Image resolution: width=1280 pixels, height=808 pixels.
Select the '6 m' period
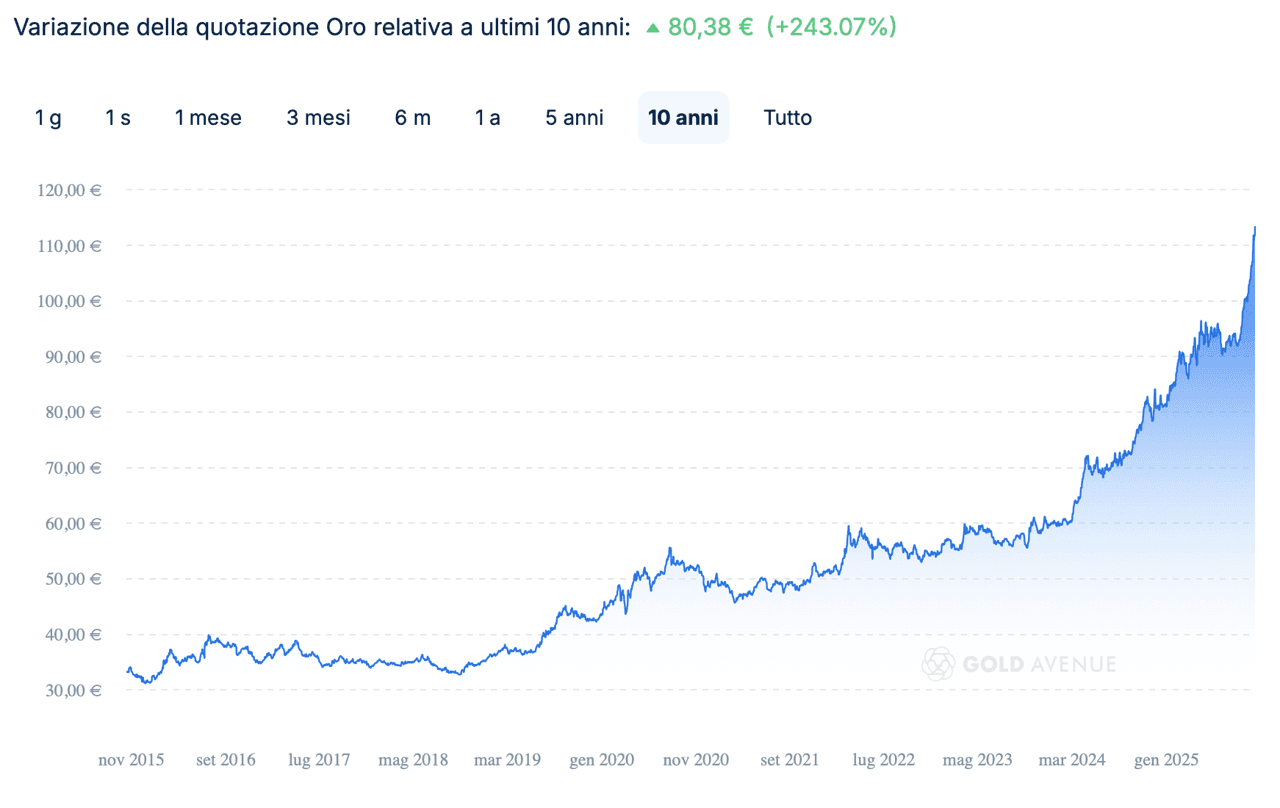tap(413, 117)
